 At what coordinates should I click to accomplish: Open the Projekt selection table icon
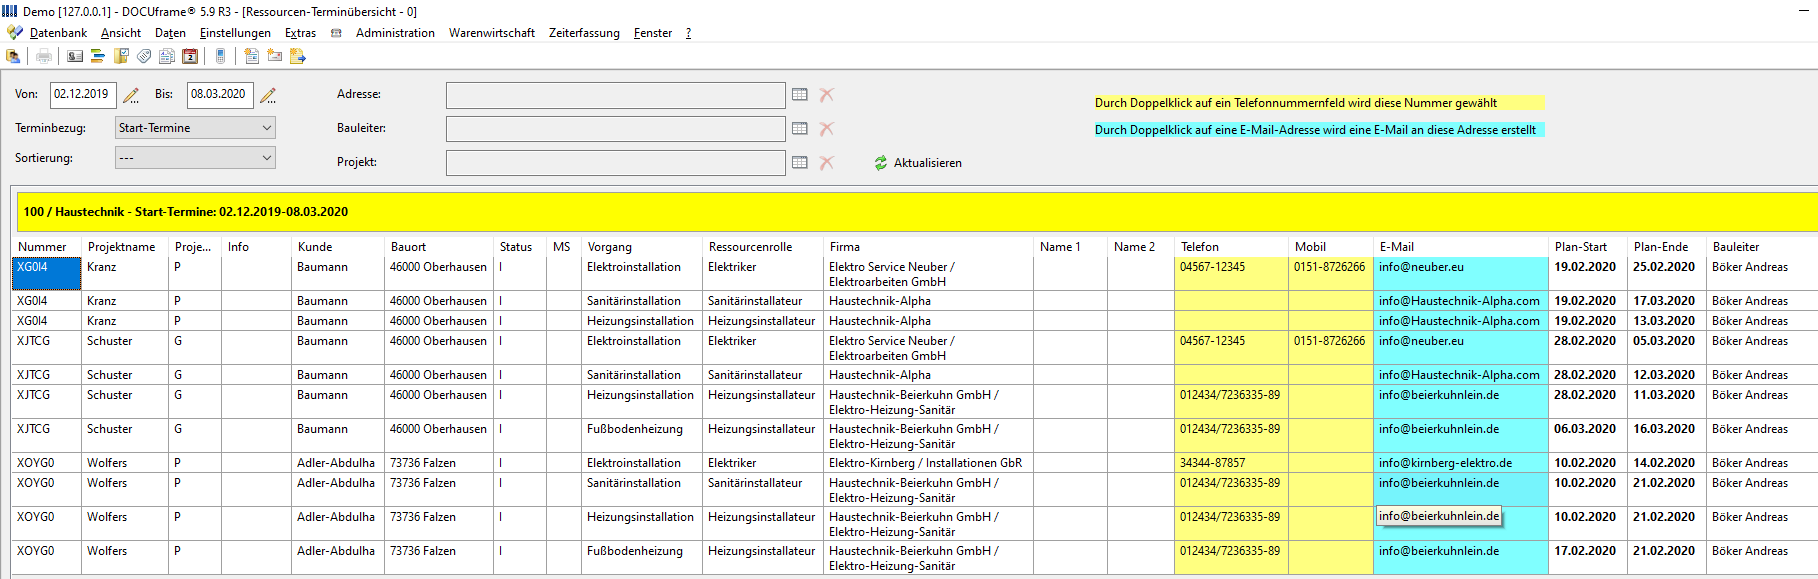point(800,163)
